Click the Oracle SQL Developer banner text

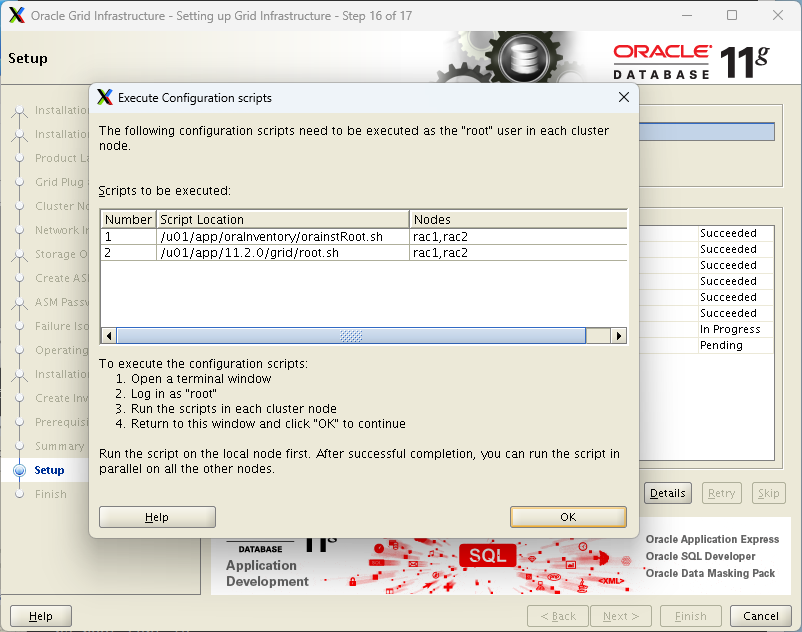coord(700,556)
